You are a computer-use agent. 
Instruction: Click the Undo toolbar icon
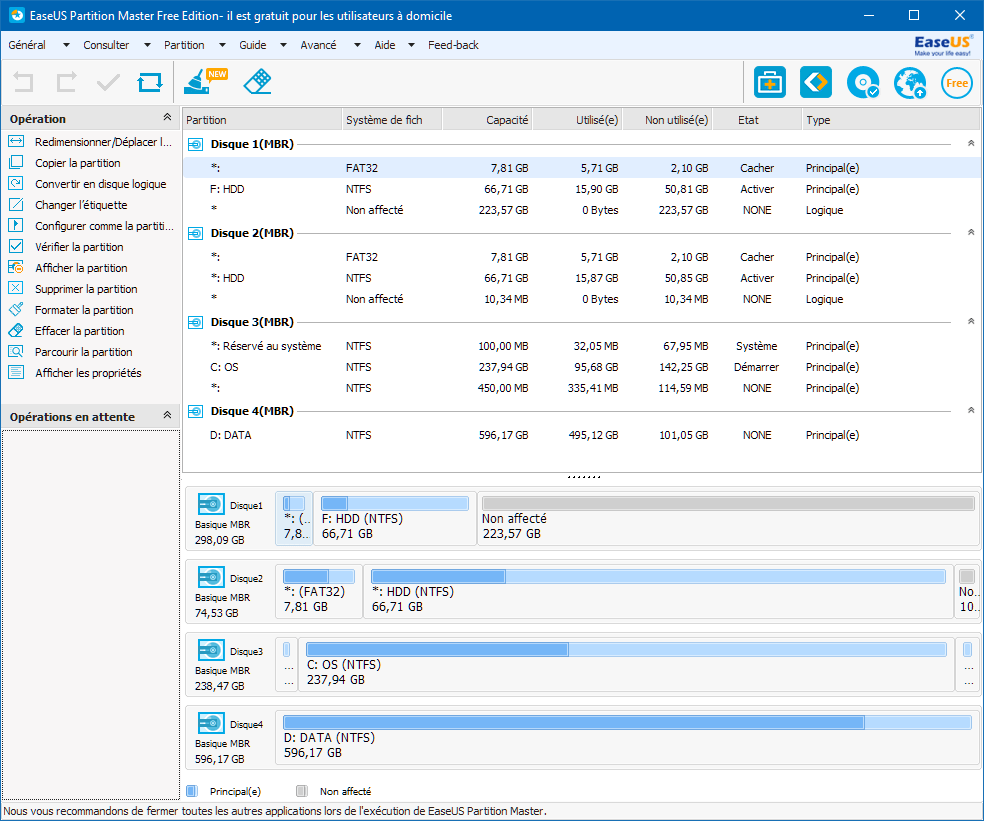[x=23, y=82]
